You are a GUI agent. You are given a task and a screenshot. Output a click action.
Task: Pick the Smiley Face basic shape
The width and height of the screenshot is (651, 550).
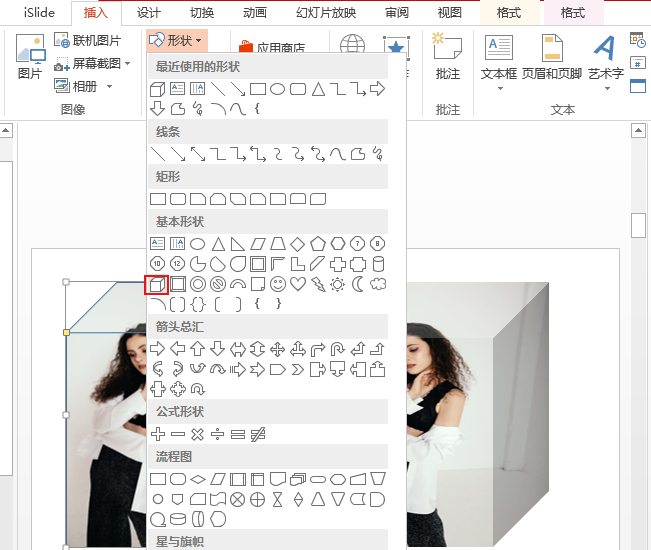coord(278,284)
